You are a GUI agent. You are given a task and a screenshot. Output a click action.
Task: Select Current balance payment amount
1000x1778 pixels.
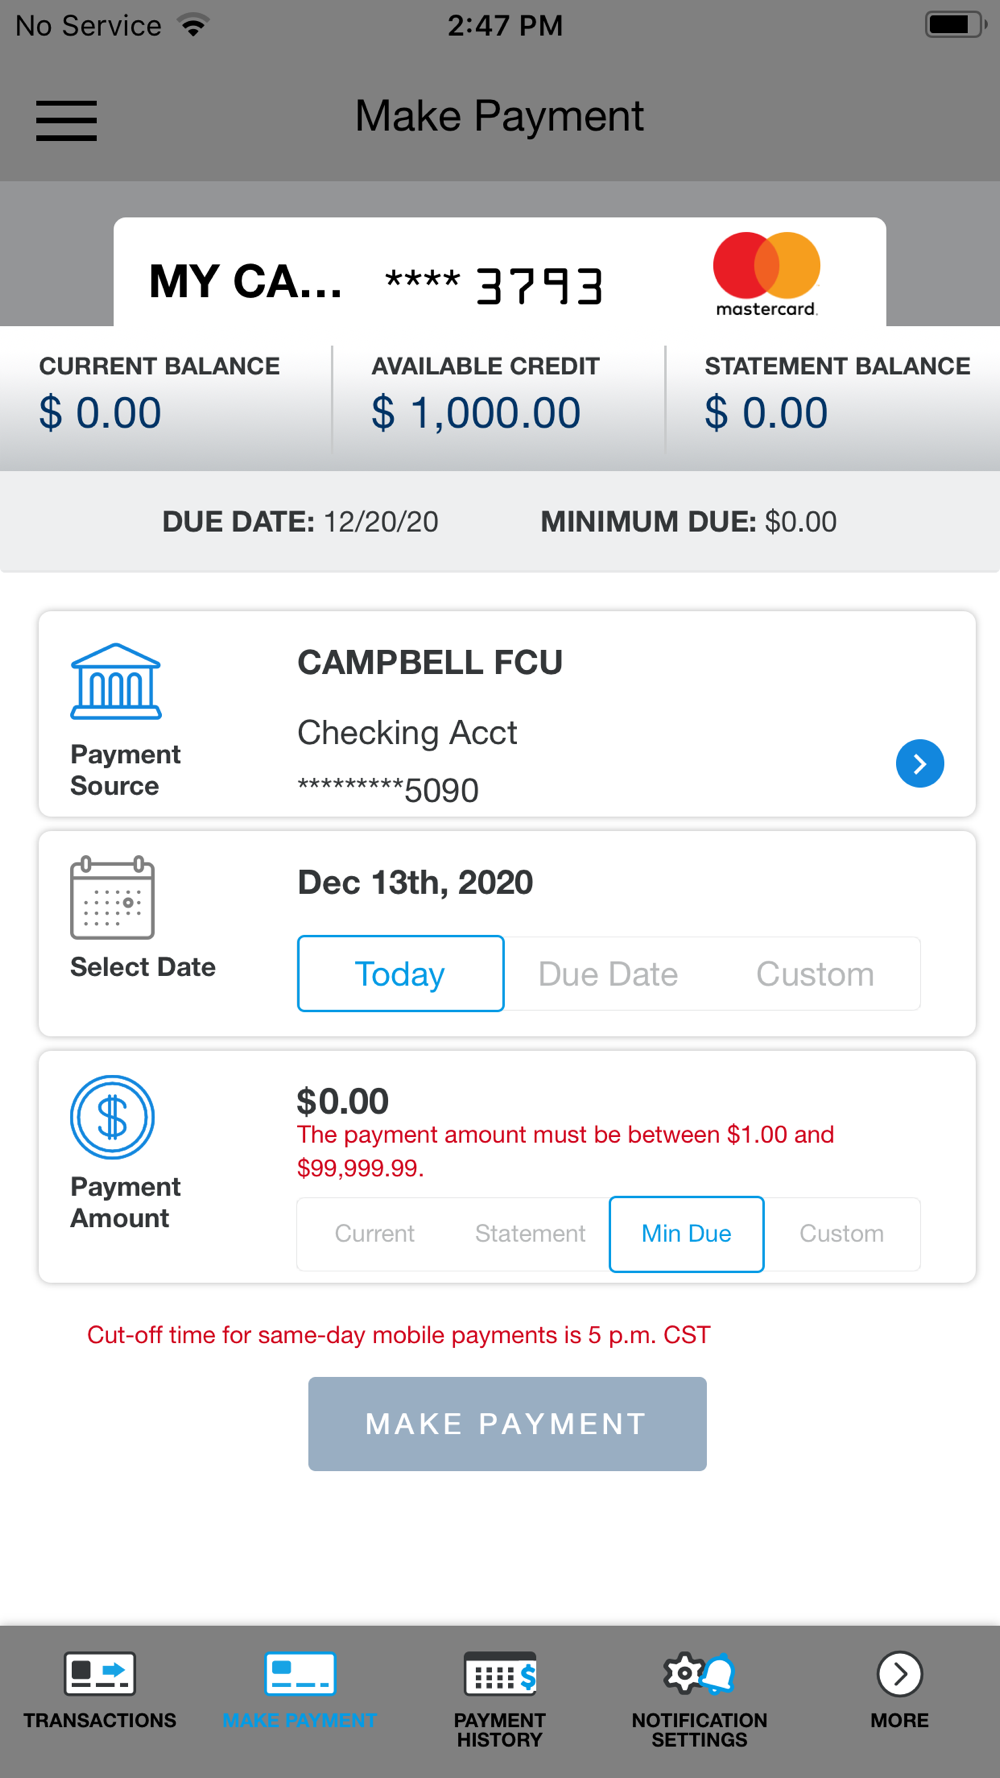374,1234
